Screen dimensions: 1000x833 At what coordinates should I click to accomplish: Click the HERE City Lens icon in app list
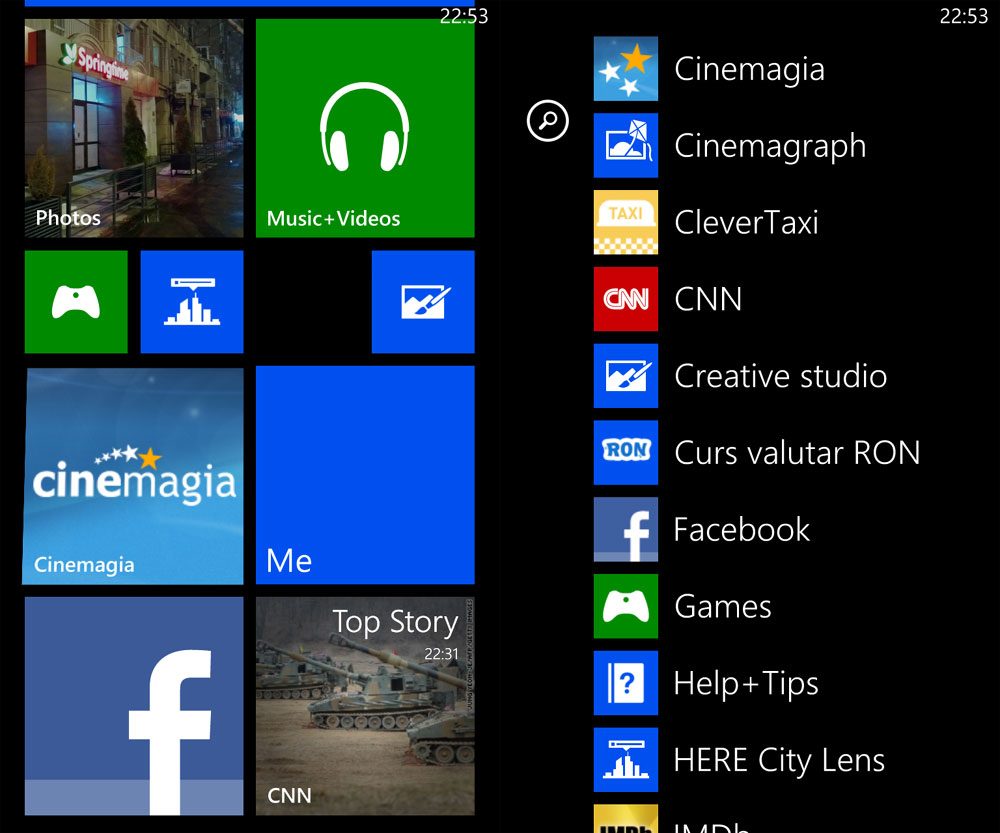point(626,760)
